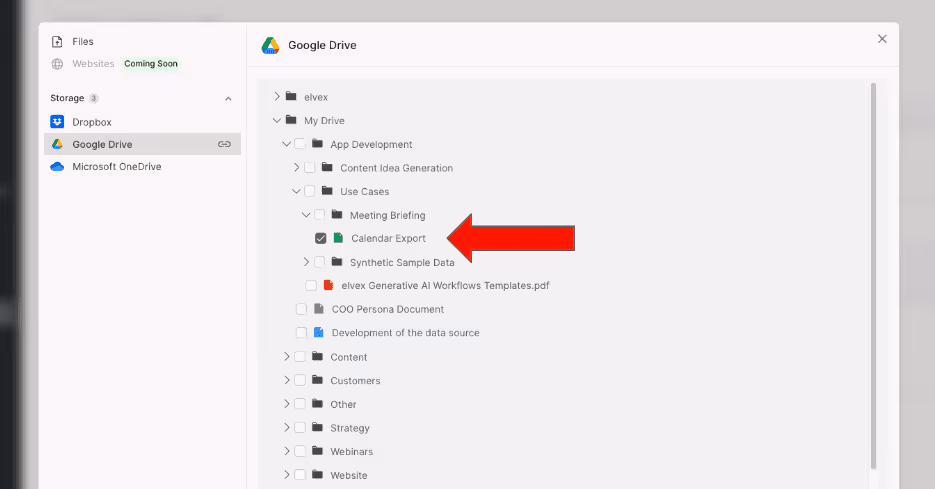
Task: Select Google Drive storage option
Action: [x=143, y=144]
